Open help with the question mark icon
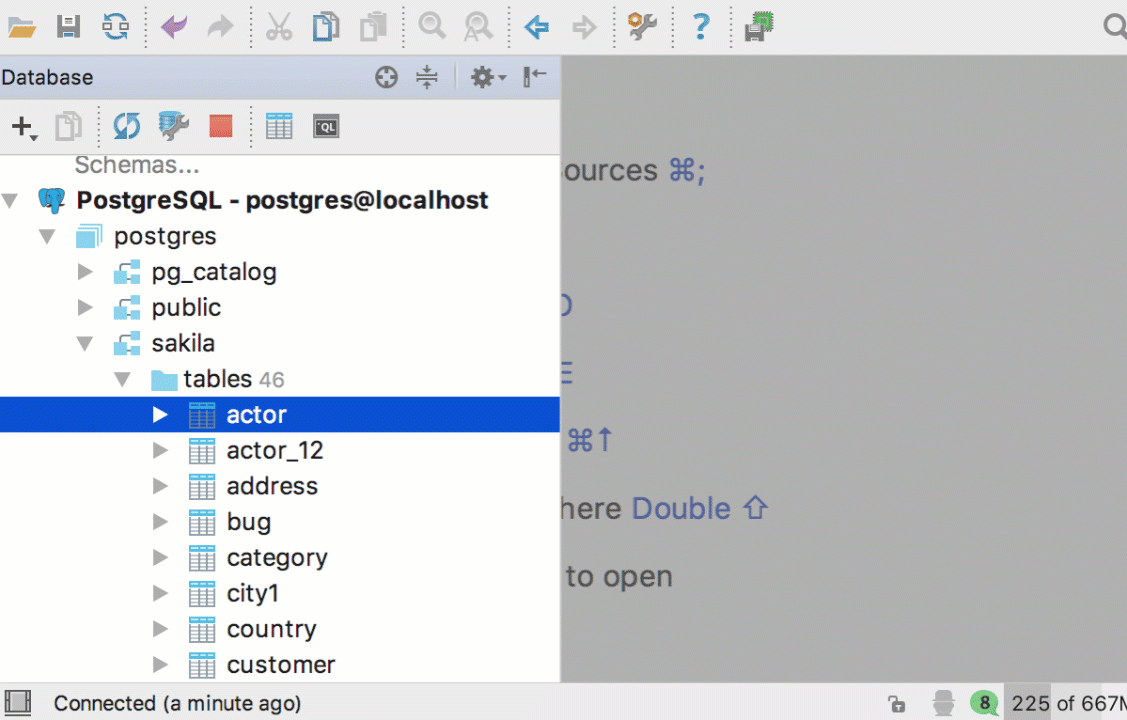 pyautogui.click(x=701, y=27)
